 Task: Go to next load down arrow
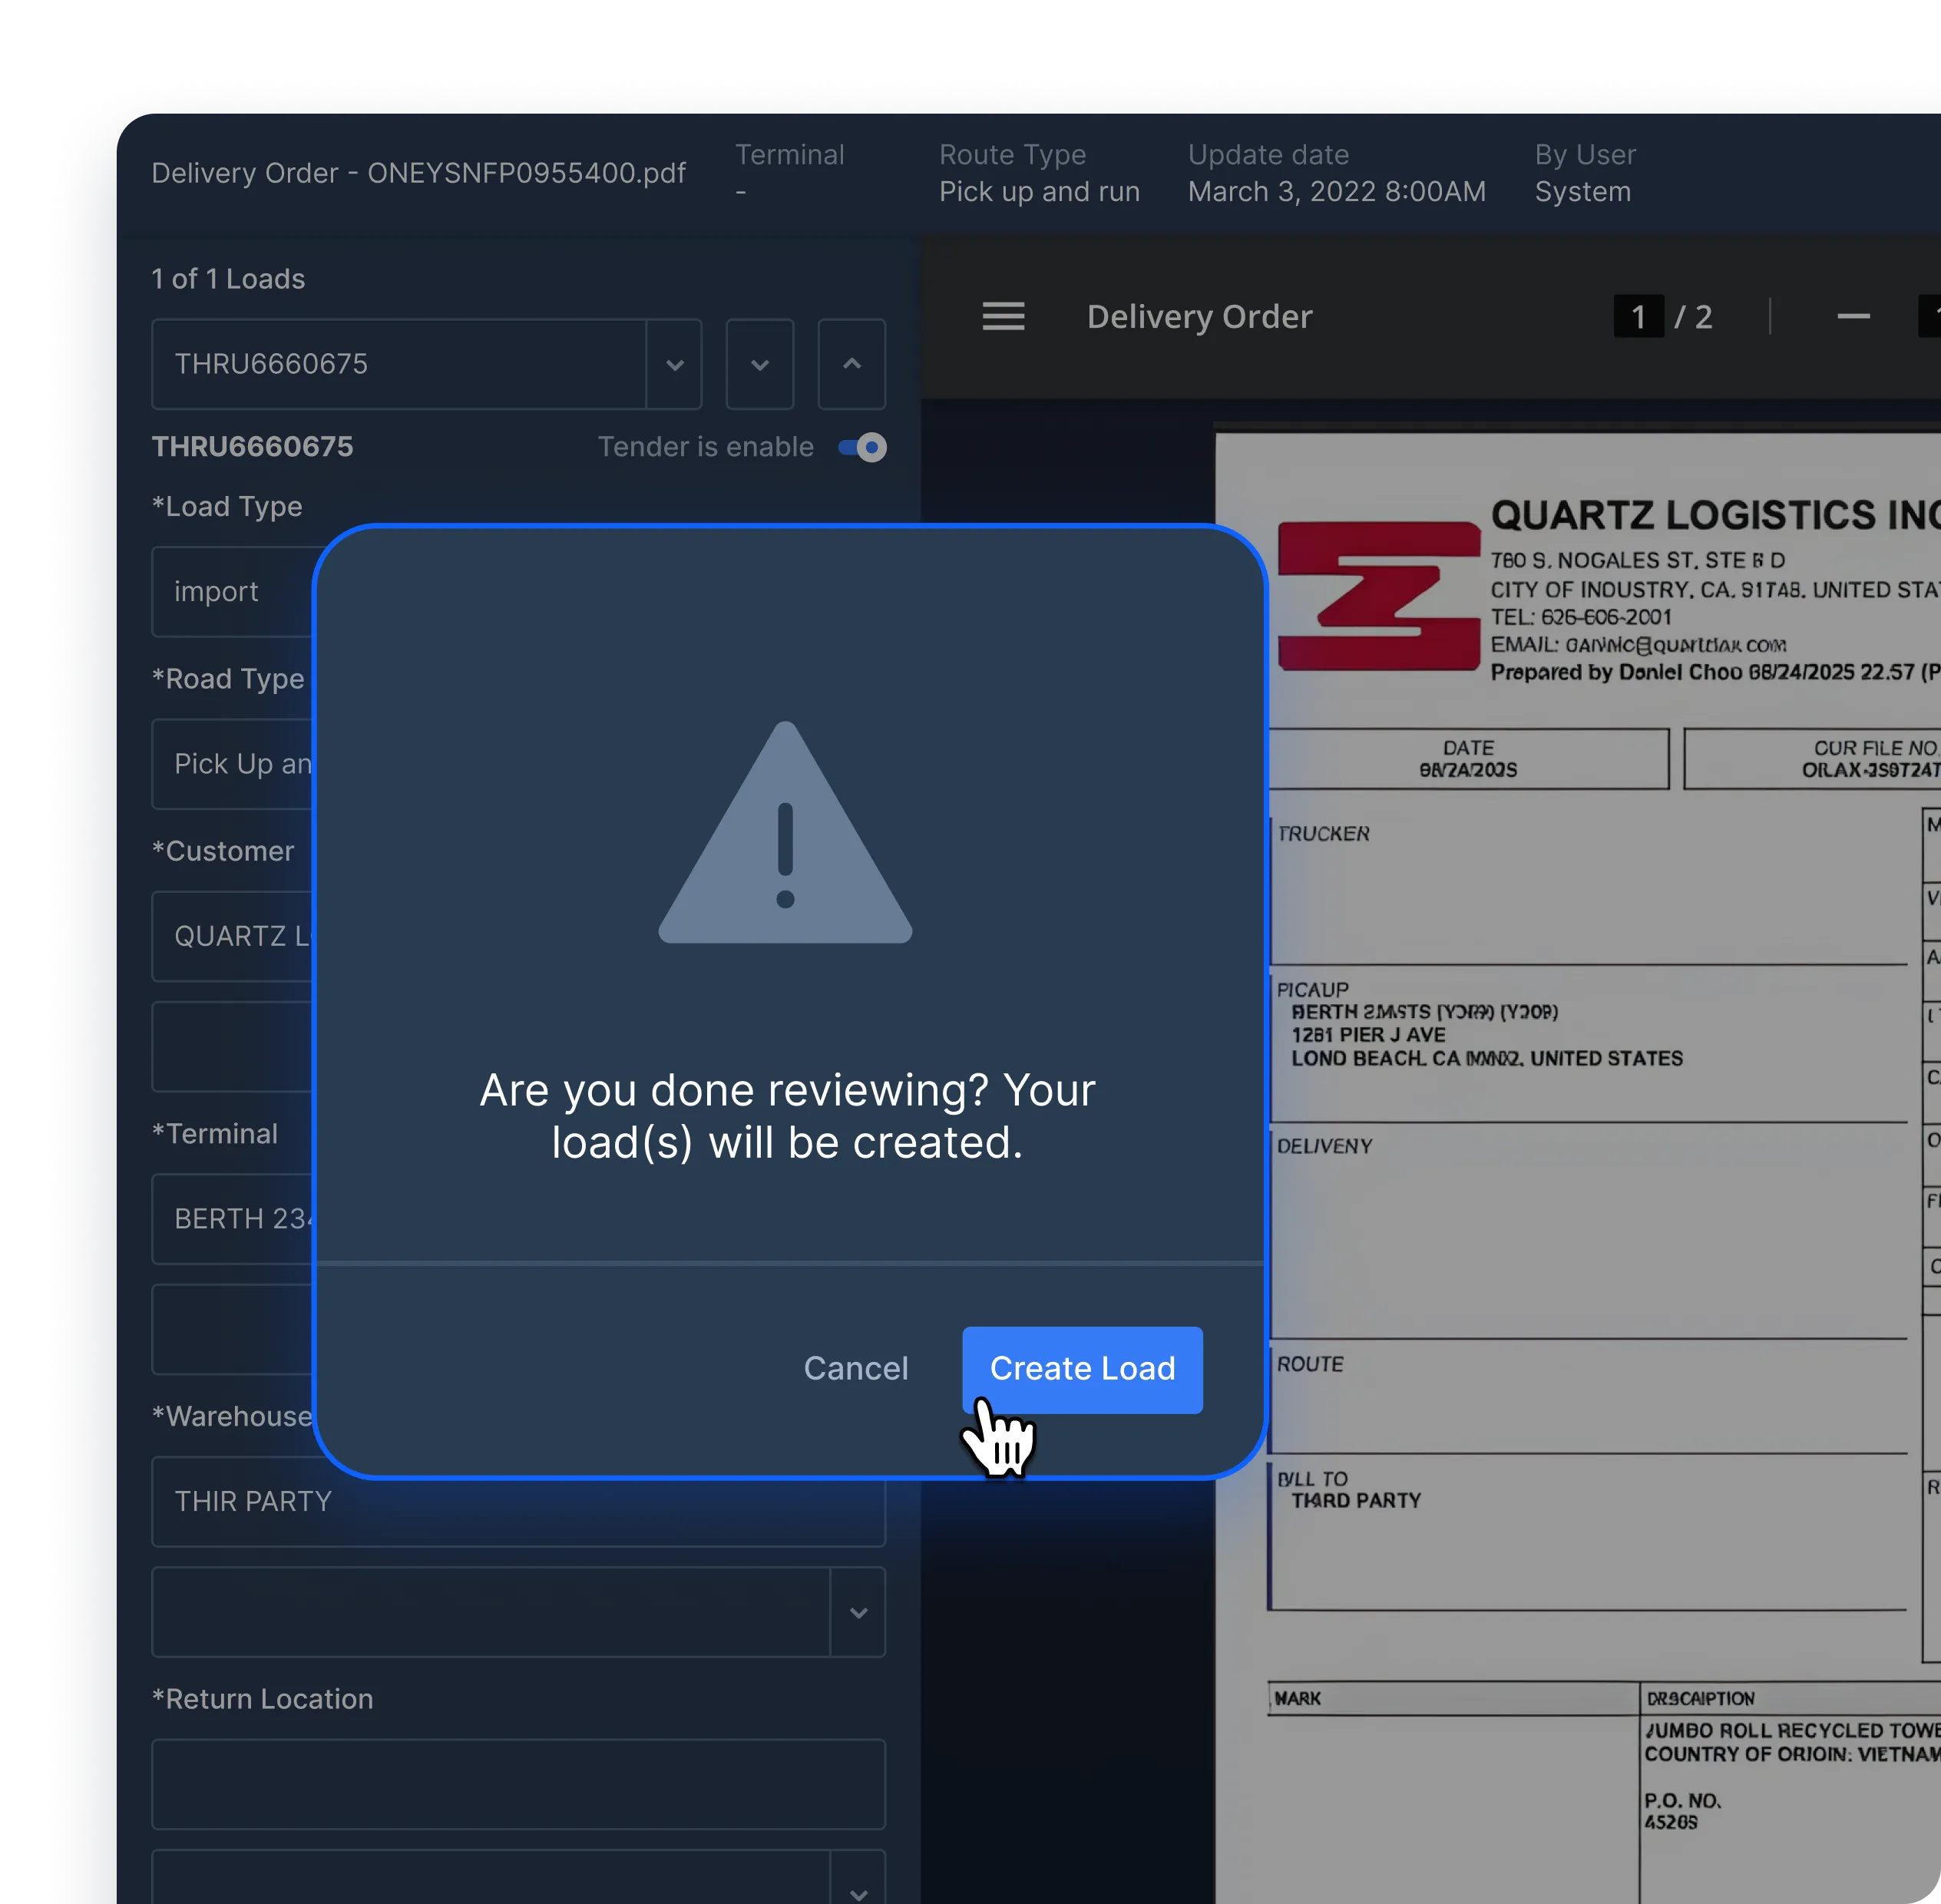pos(759,365)
